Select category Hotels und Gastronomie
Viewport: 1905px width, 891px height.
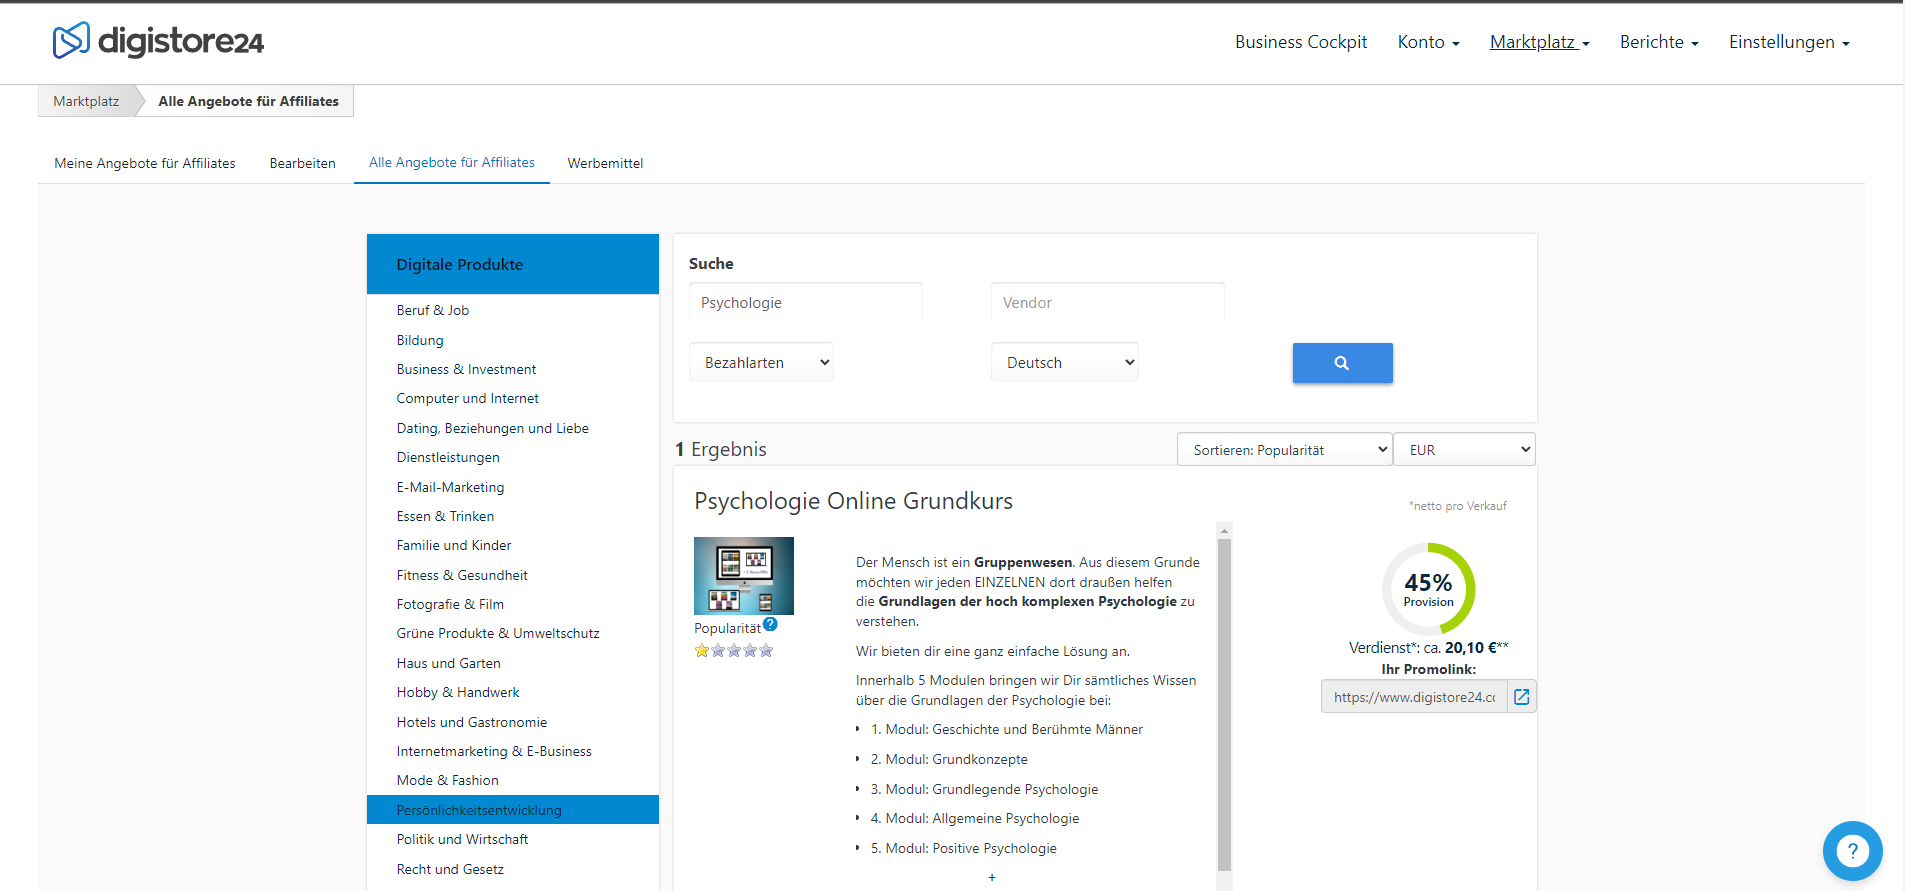point(471,722)
